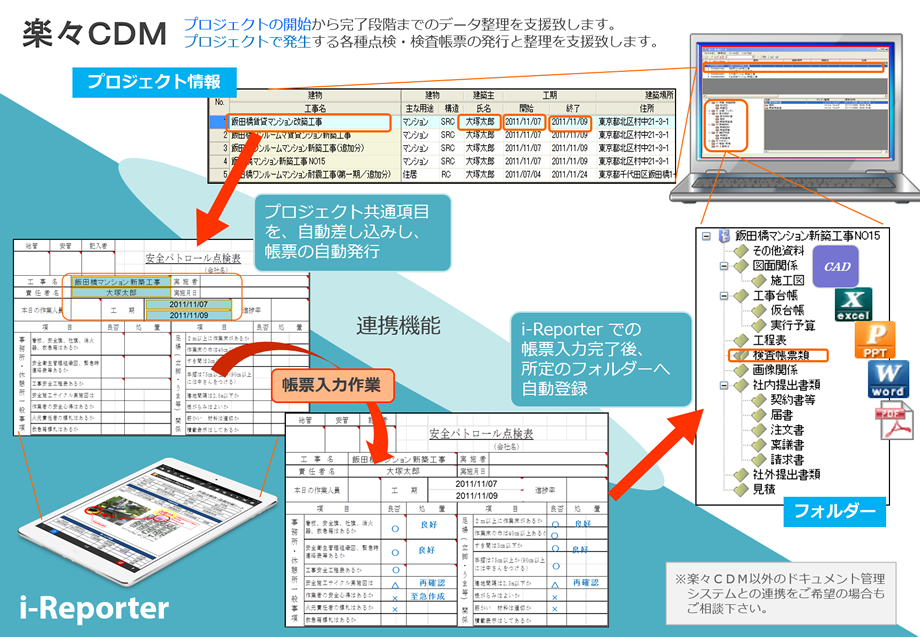Click the Excel file type icon
920x637 pixels.
853,304
